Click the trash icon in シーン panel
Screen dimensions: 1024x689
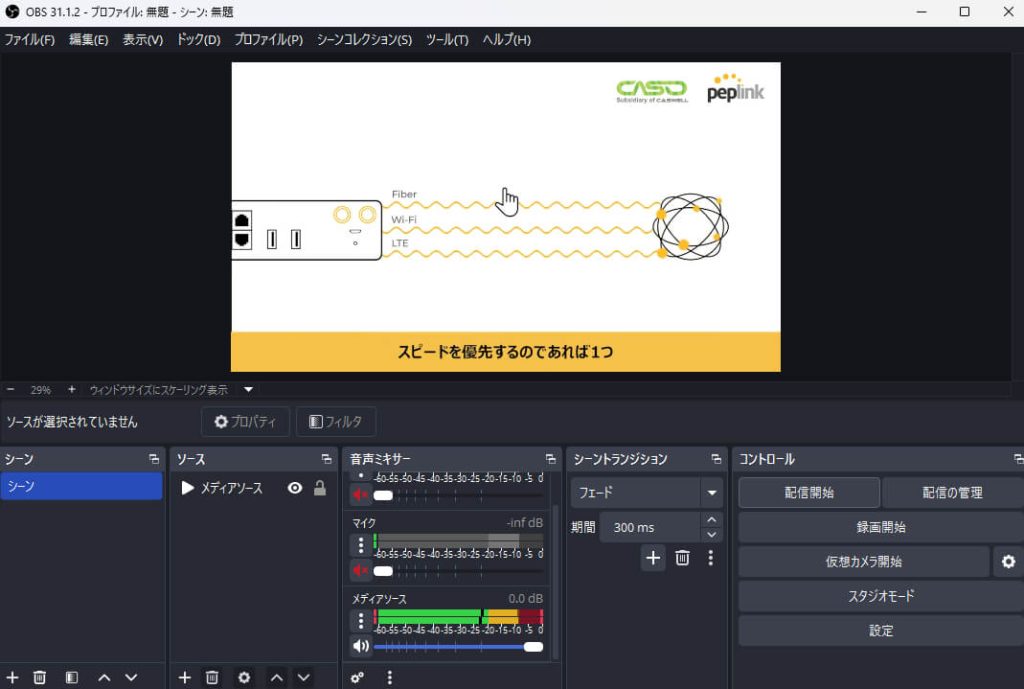click(x=40, y=677)
